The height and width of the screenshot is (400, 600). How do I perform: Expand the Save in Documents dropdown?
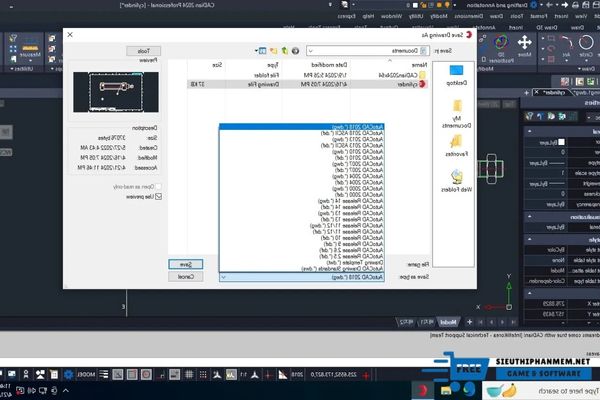coord(311,50)
